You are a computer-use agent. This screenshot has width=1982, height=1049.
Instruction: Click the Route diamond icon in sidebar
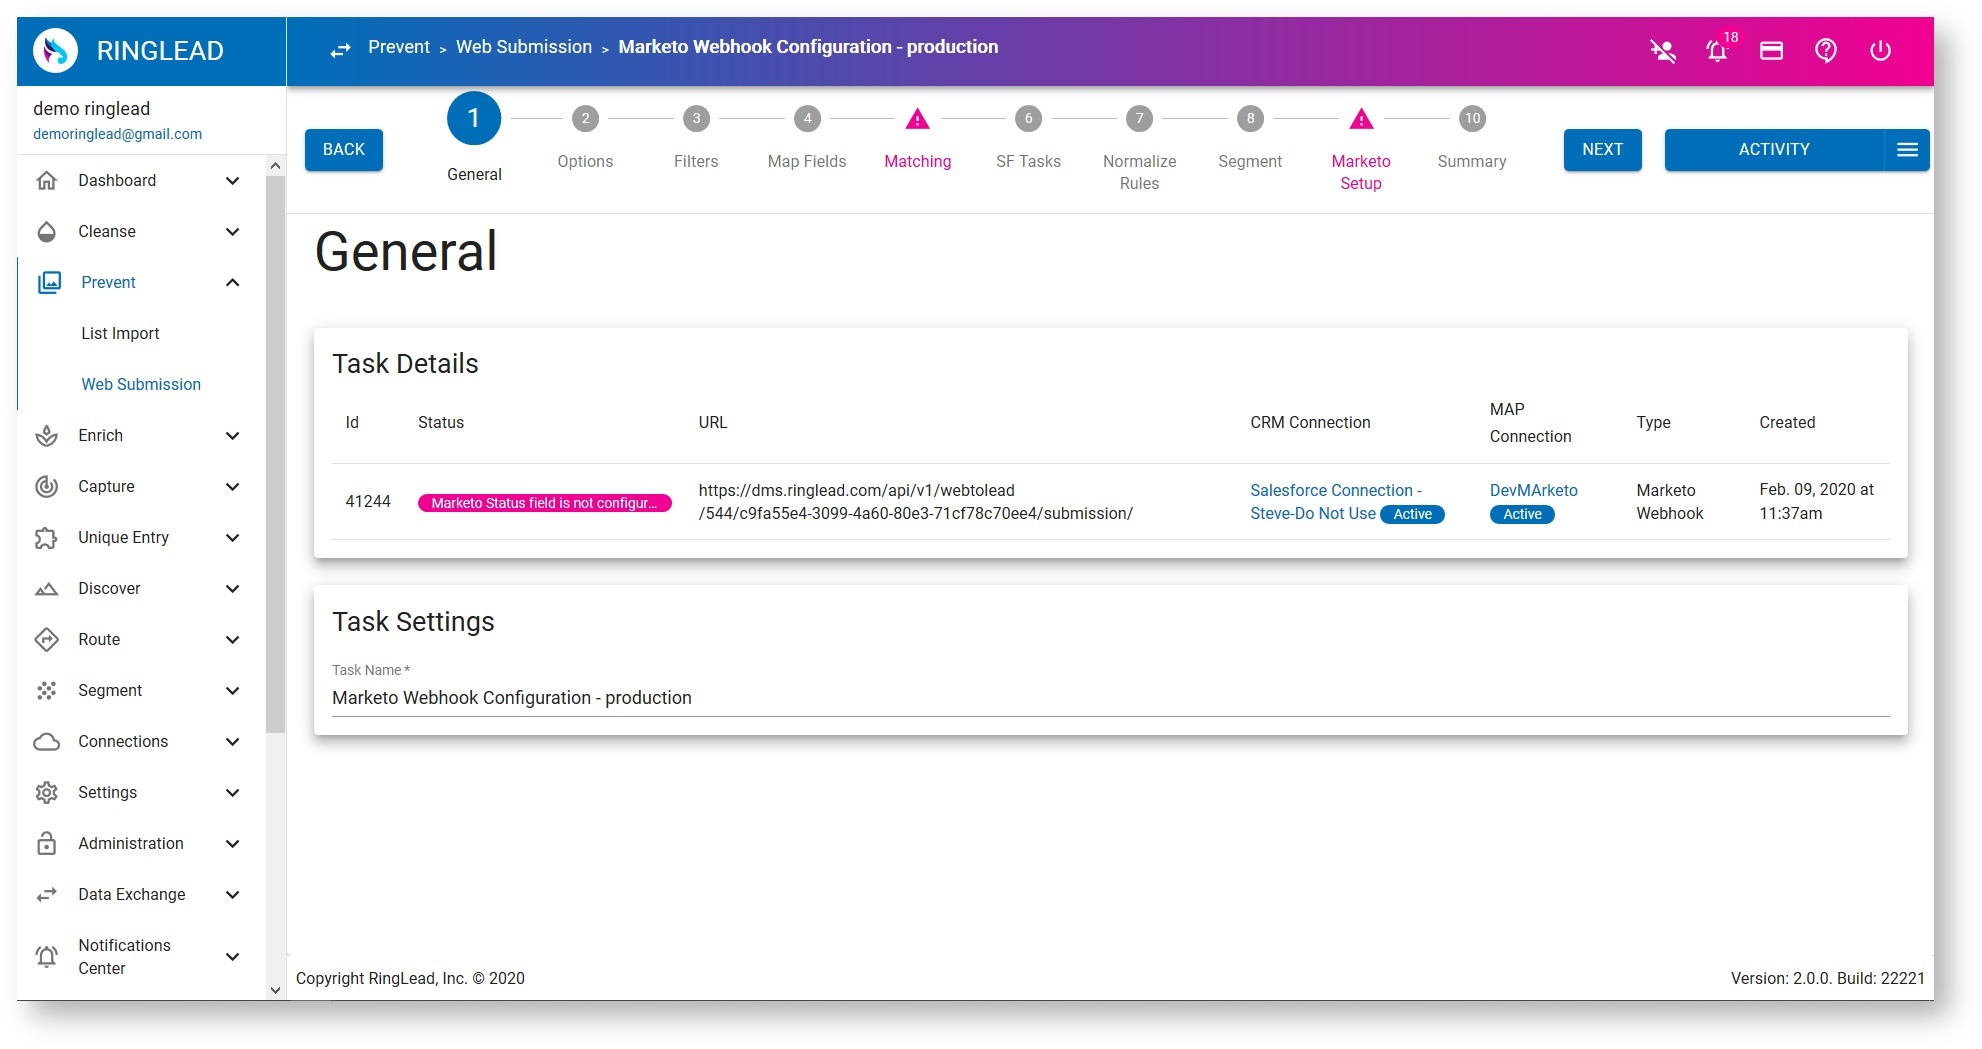coord(47,640)
